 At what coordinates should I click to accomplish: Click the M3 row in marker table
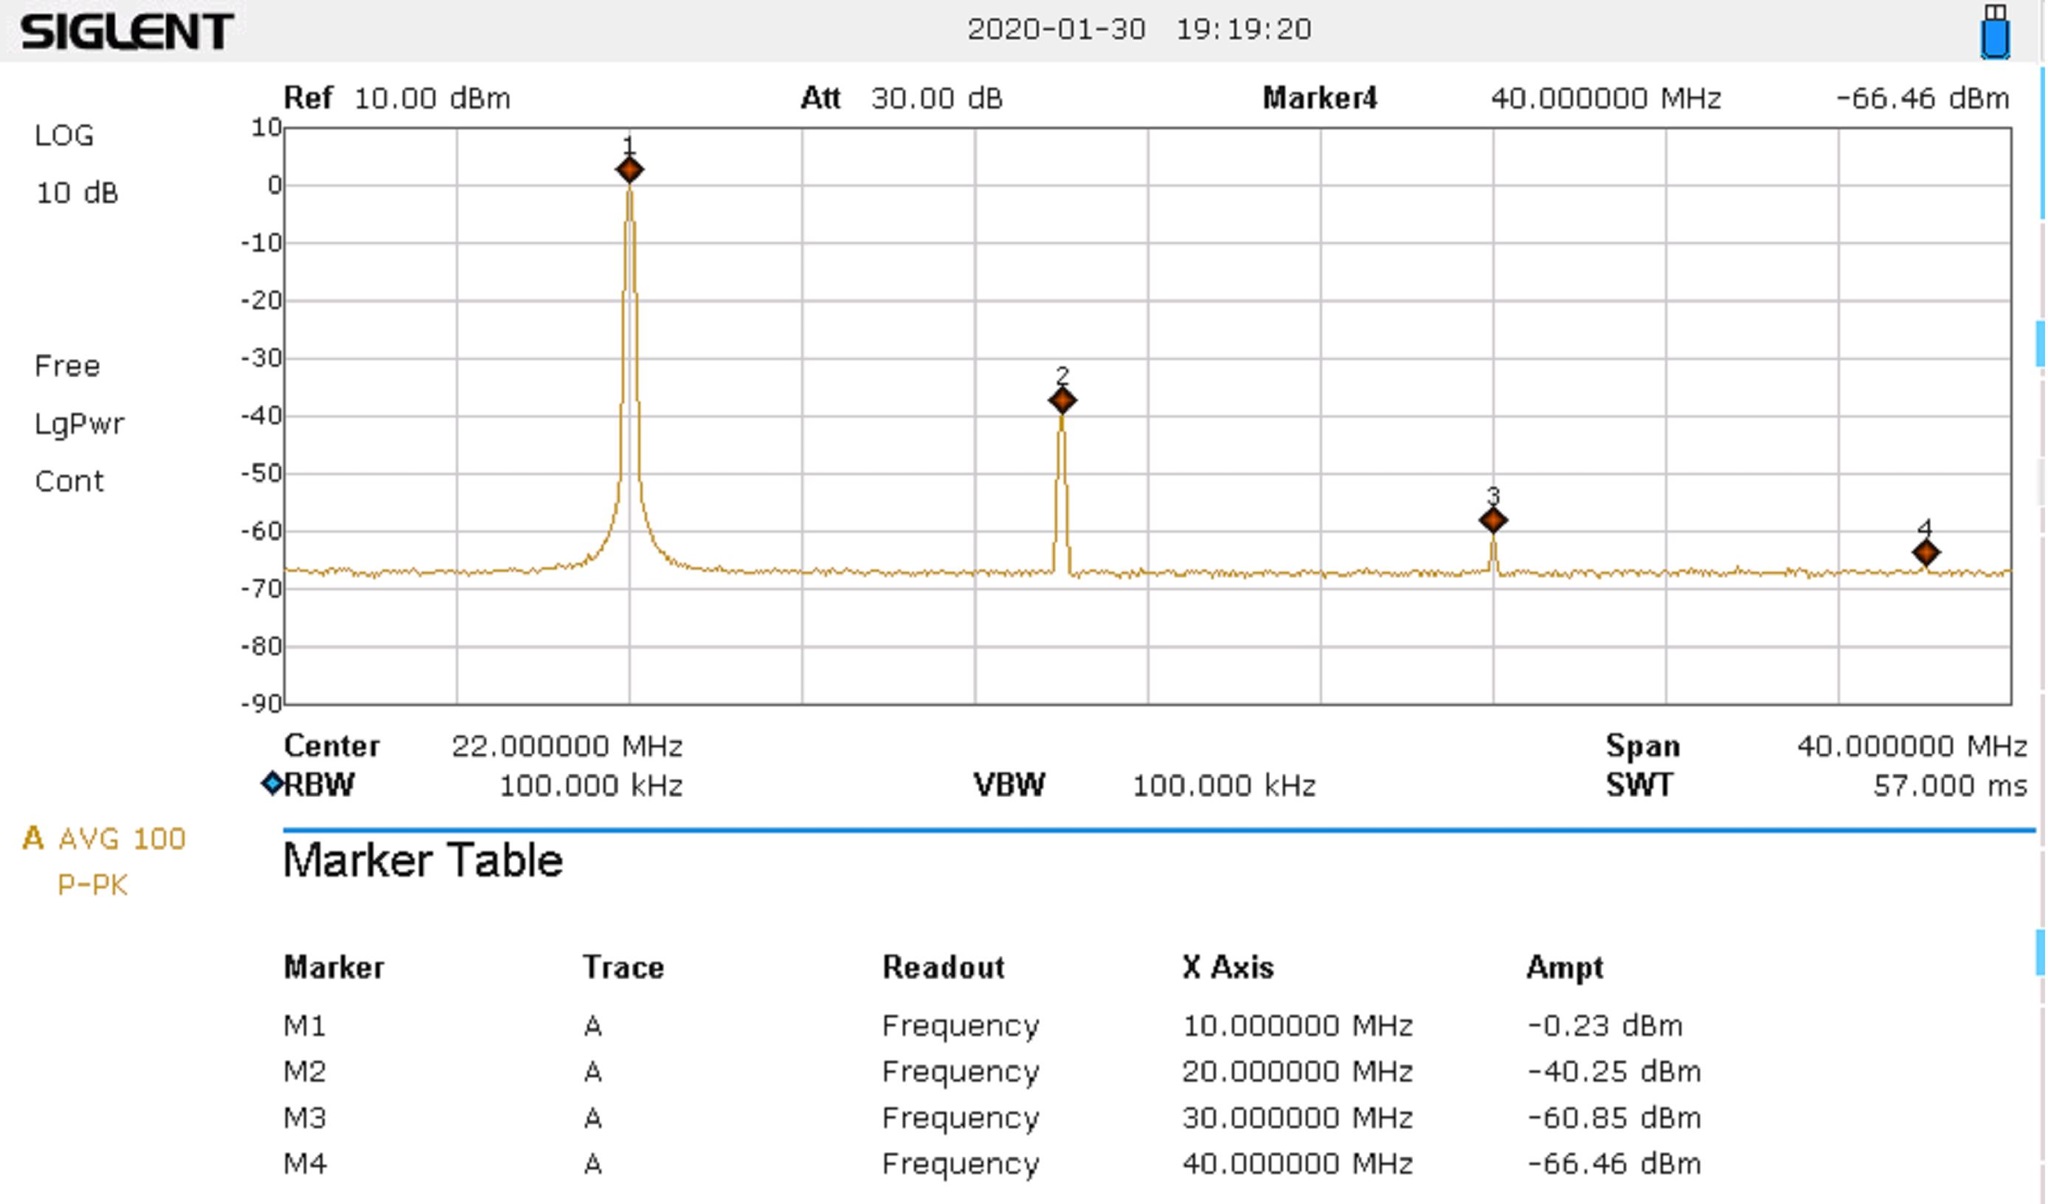(992, 1118)
